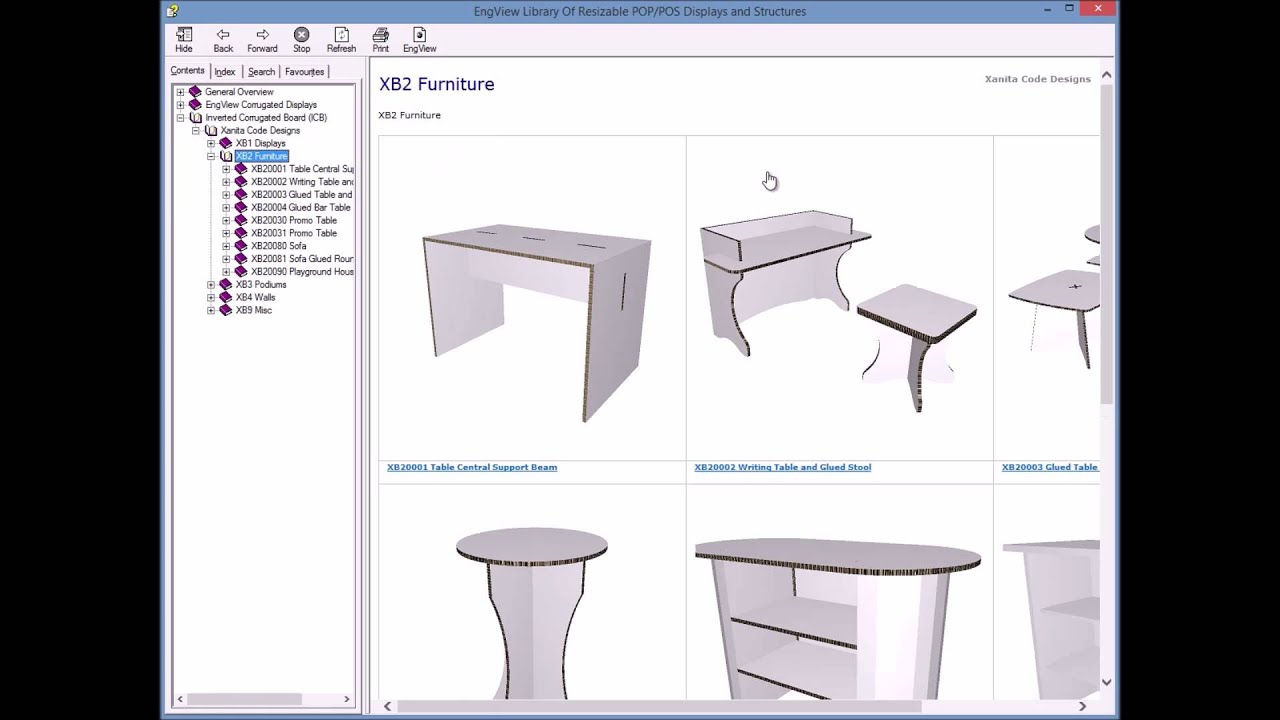Click the book icon beside XB20030 Promo Table
The width and height of the screenshot is (1280, 720).
[241, 220]
